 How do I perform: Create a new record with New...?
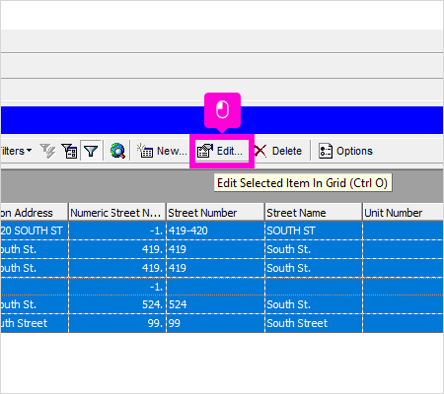pos(162,151)
